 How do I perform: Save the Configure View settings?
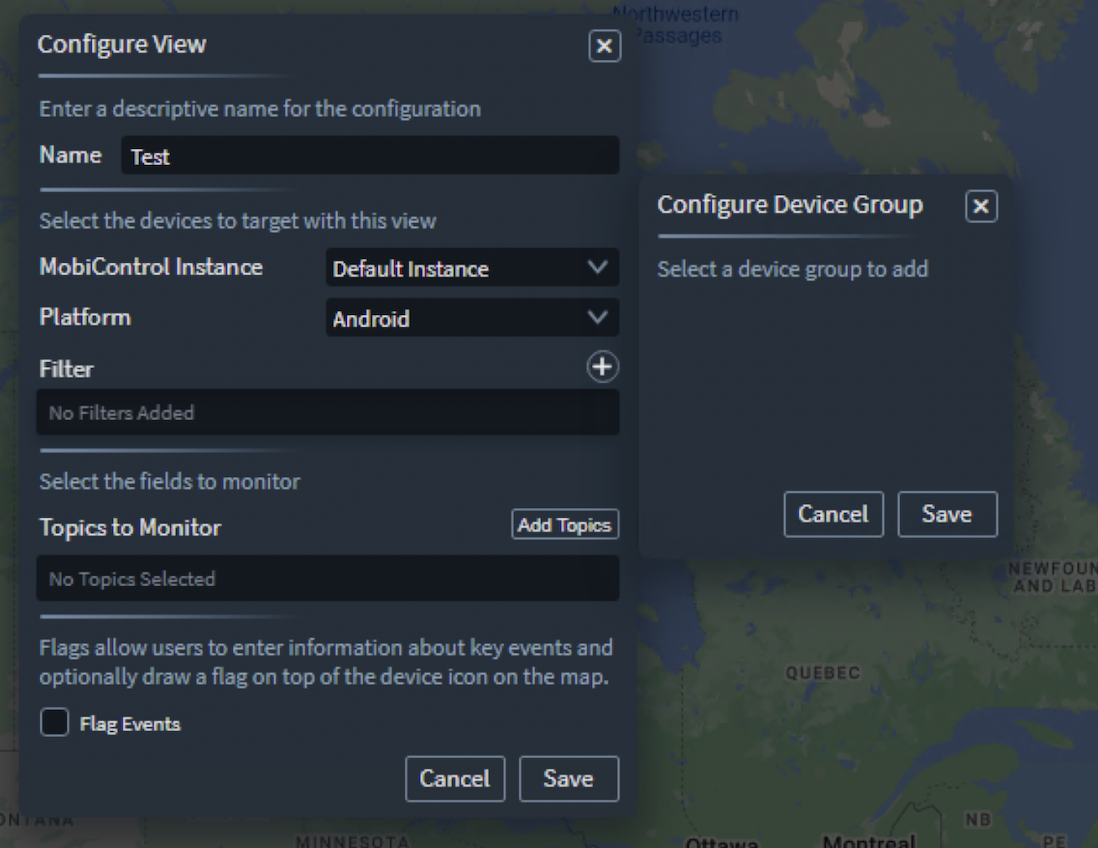568,778
